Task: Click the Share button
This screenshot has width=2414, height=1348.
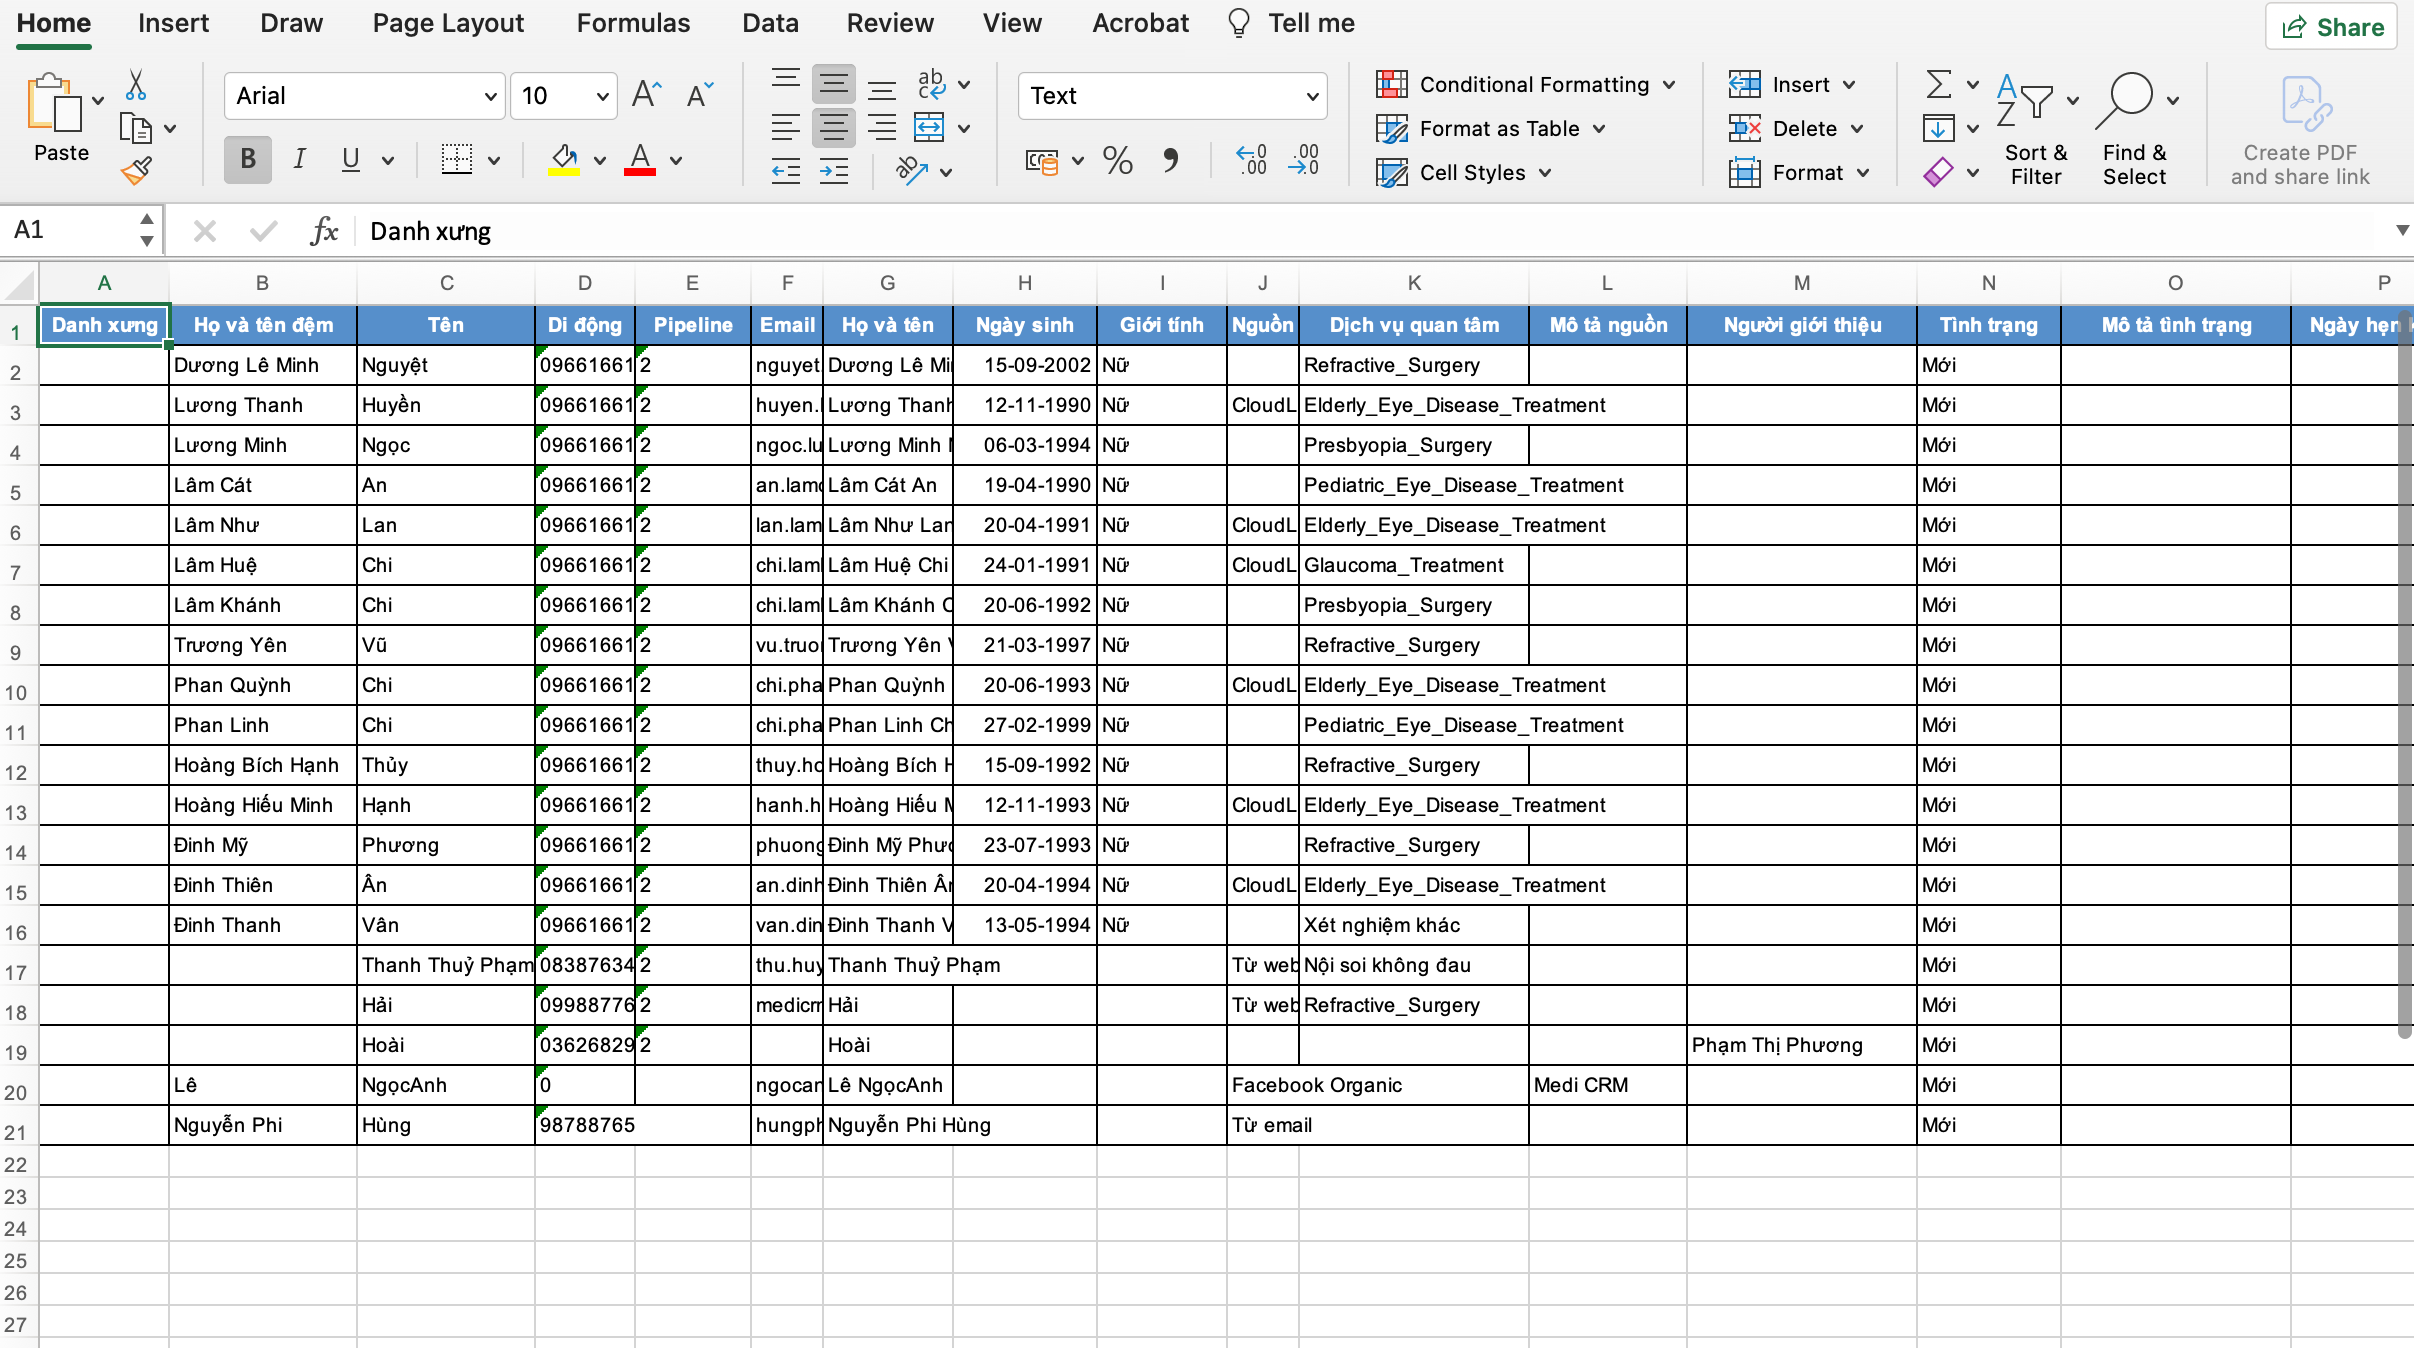Action: click(2331, 27)
